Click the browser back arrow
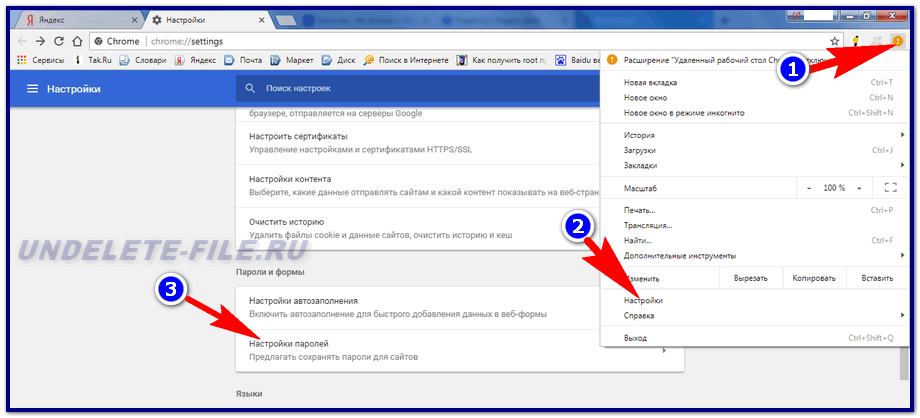 pyautogui.click(x=21, y=41)
